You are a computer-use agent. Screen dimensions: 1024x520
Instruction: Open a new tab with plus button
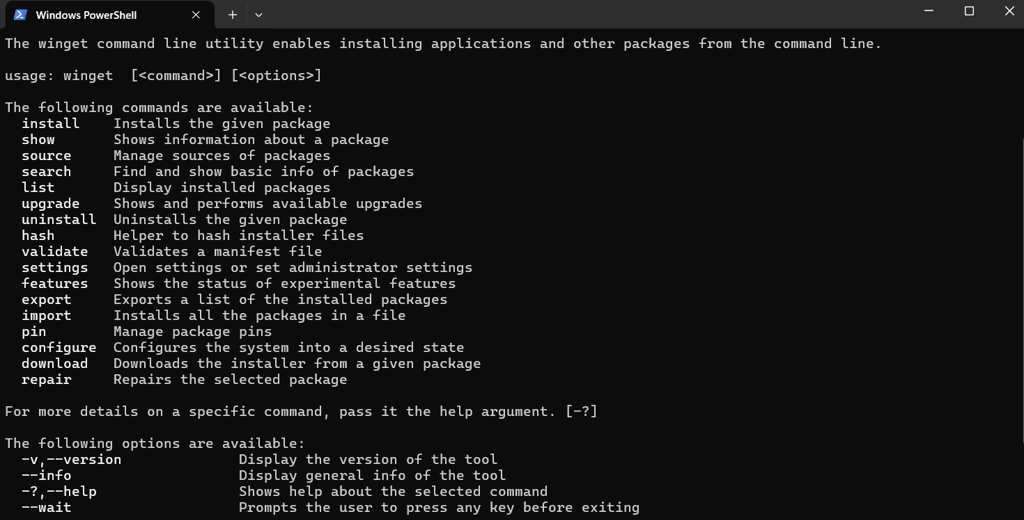[232, 15]
